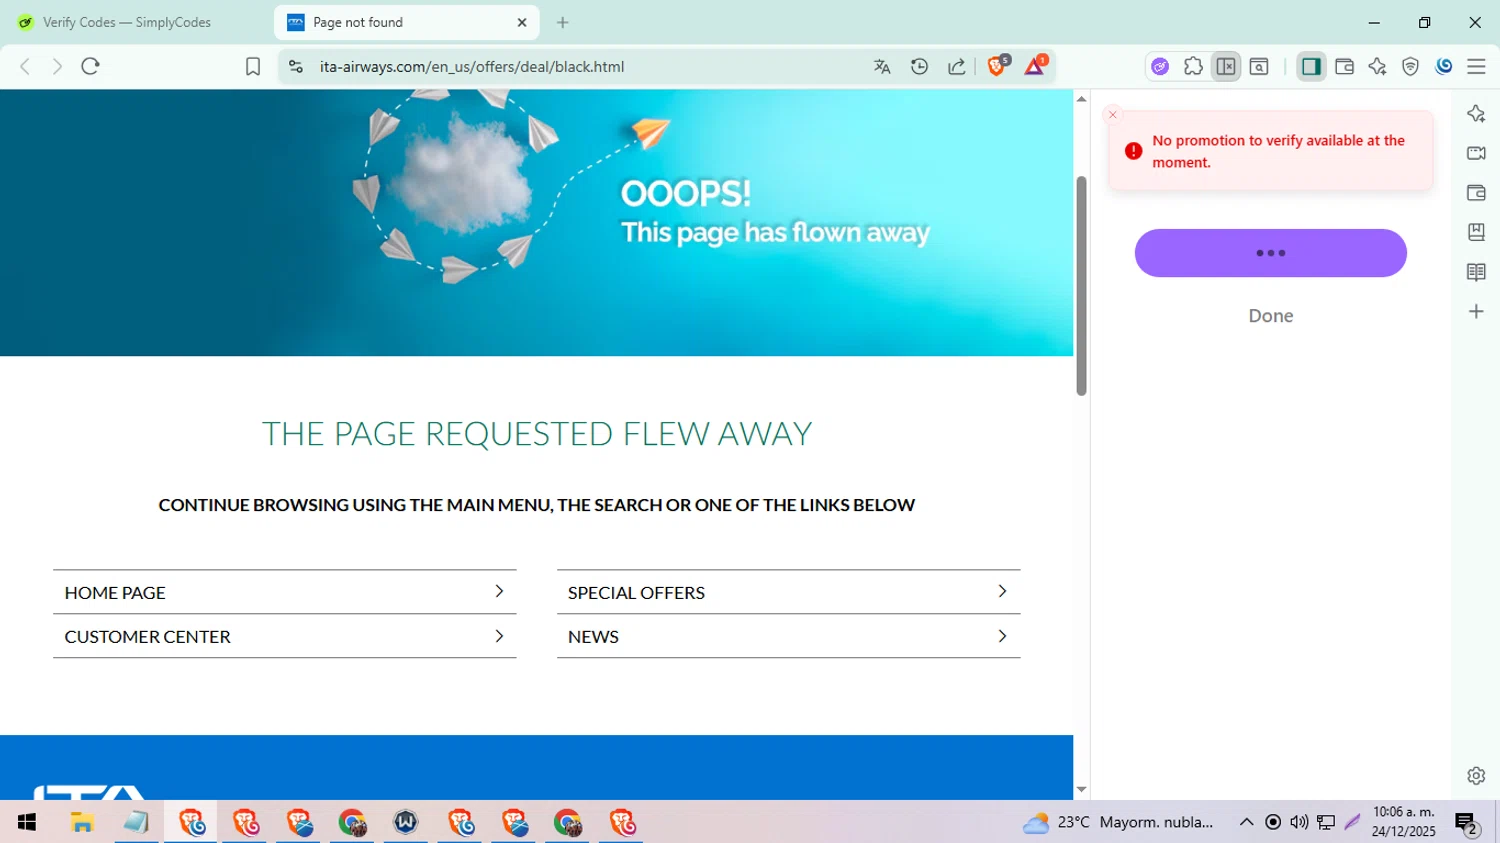Dismiss the red 'No promotion' alert
Viewport: 1500px width, 843px height.
tap(1112, 115)
